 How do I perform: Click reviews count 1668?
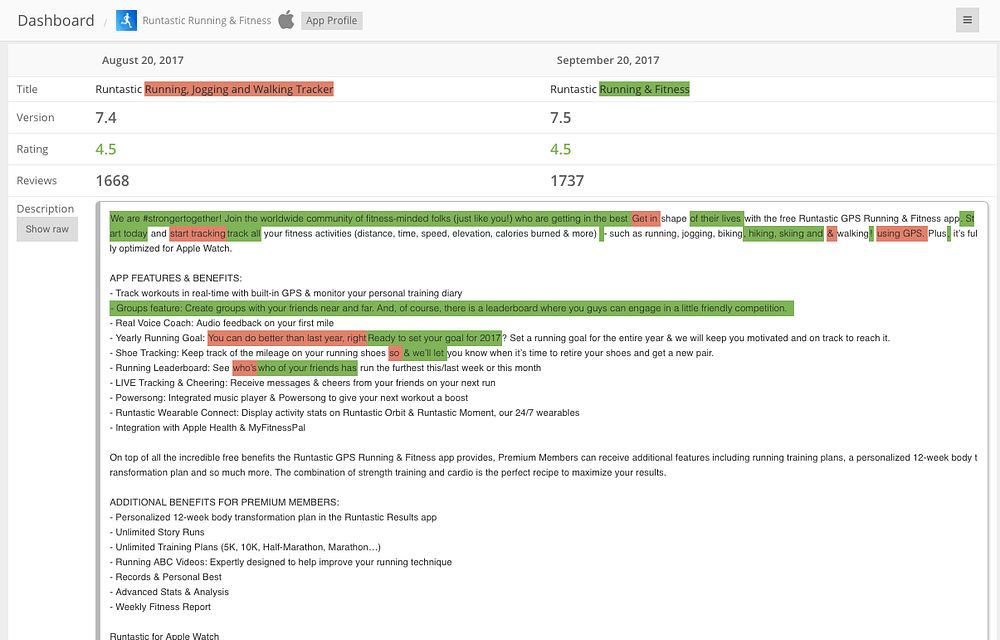coord(112,180)
